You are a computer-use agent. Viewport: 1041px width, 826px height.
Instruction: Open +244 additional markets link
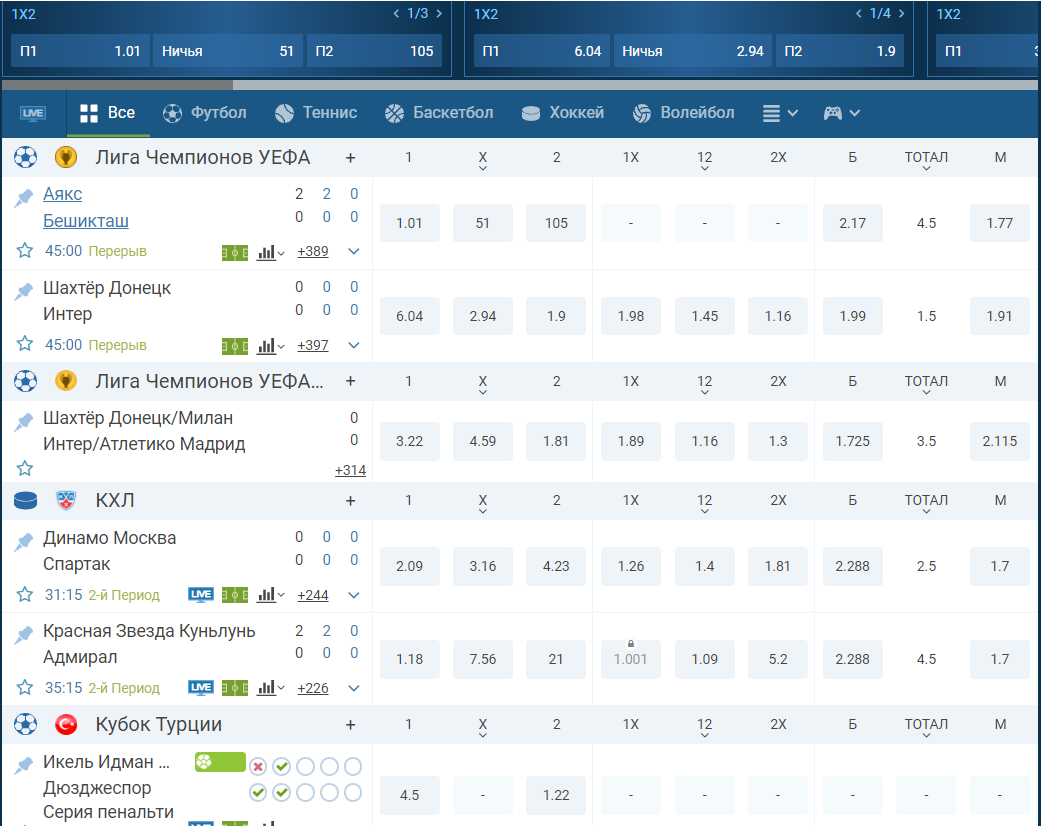[x=313, y=596]
